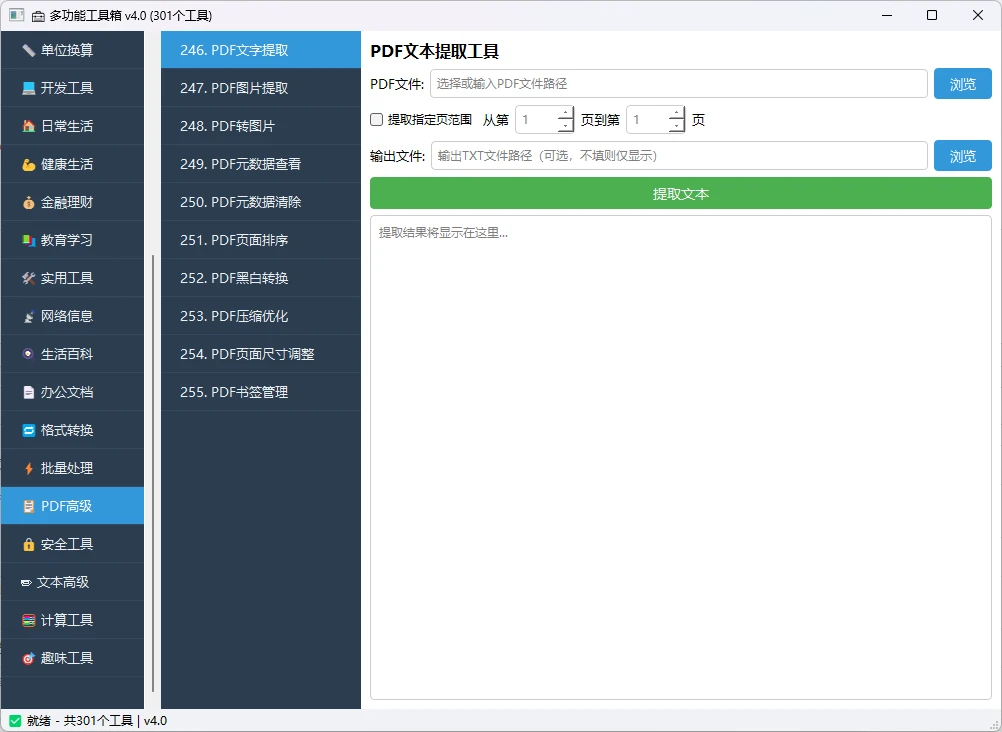The image size is (1002, 732).
Task: Open tool 248. PDF转图片
Action: click(261, 126)
